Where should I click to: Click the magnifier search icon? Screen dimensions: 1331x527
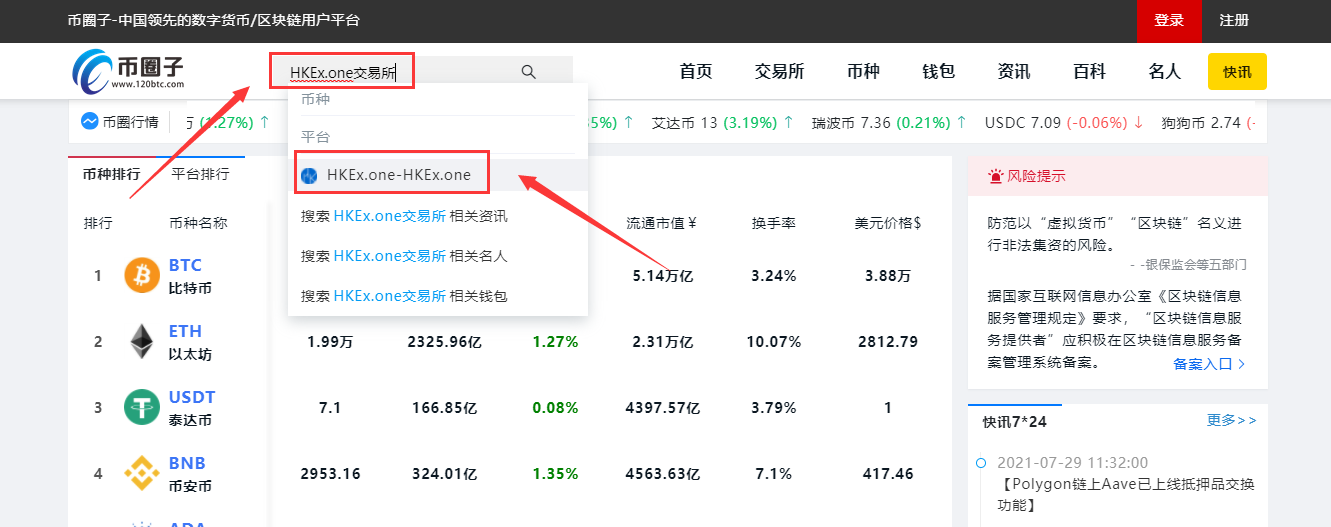529,71
